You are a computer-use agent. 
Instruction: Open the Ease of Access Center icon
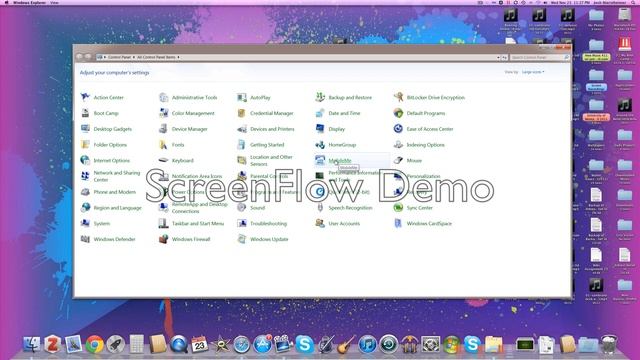tap(398, 129)
